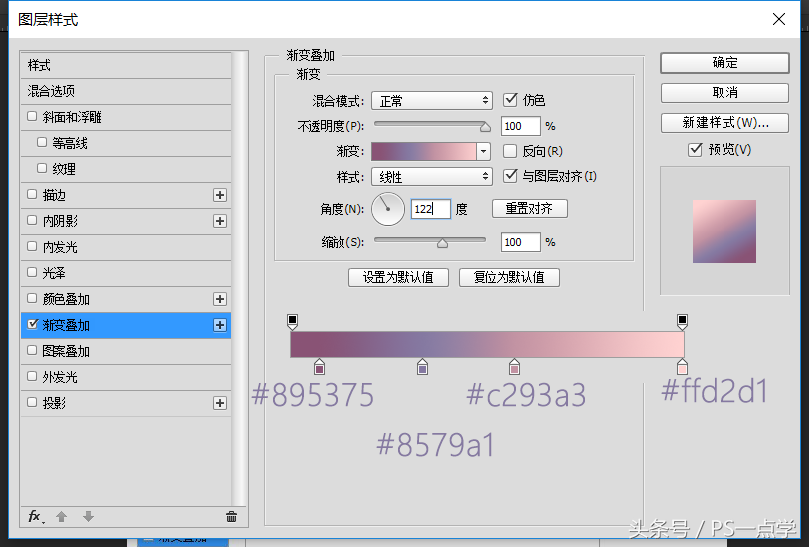Click the style list vertical scrollbar

(238, 279)
